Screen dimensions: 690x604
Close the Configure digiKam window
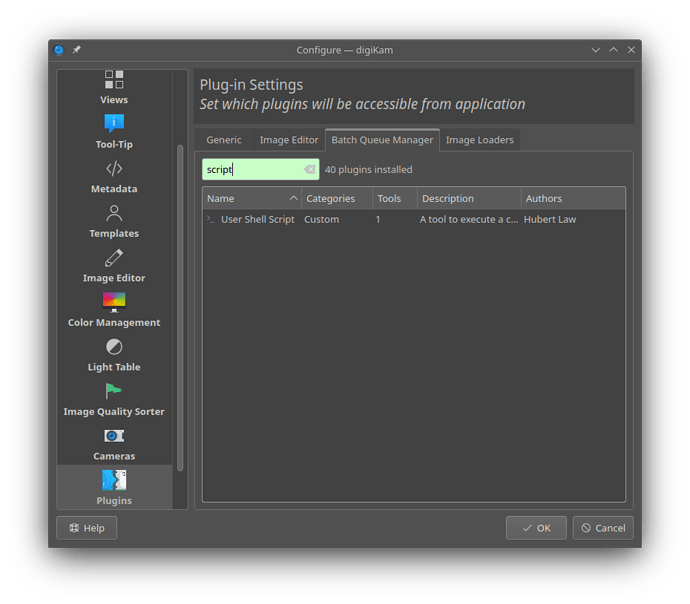coord(631,50)
